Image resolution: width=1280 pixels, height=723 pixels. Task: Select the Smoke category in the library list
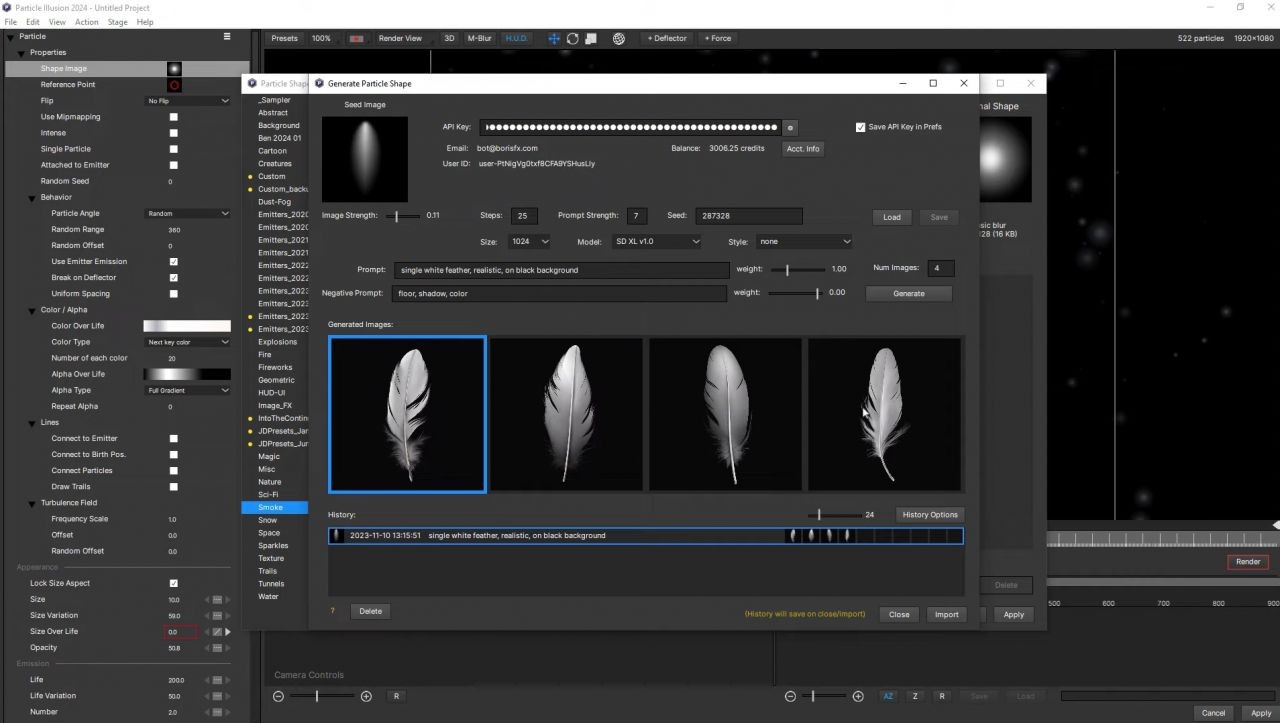pyautogui.click(x=270, y=507)
